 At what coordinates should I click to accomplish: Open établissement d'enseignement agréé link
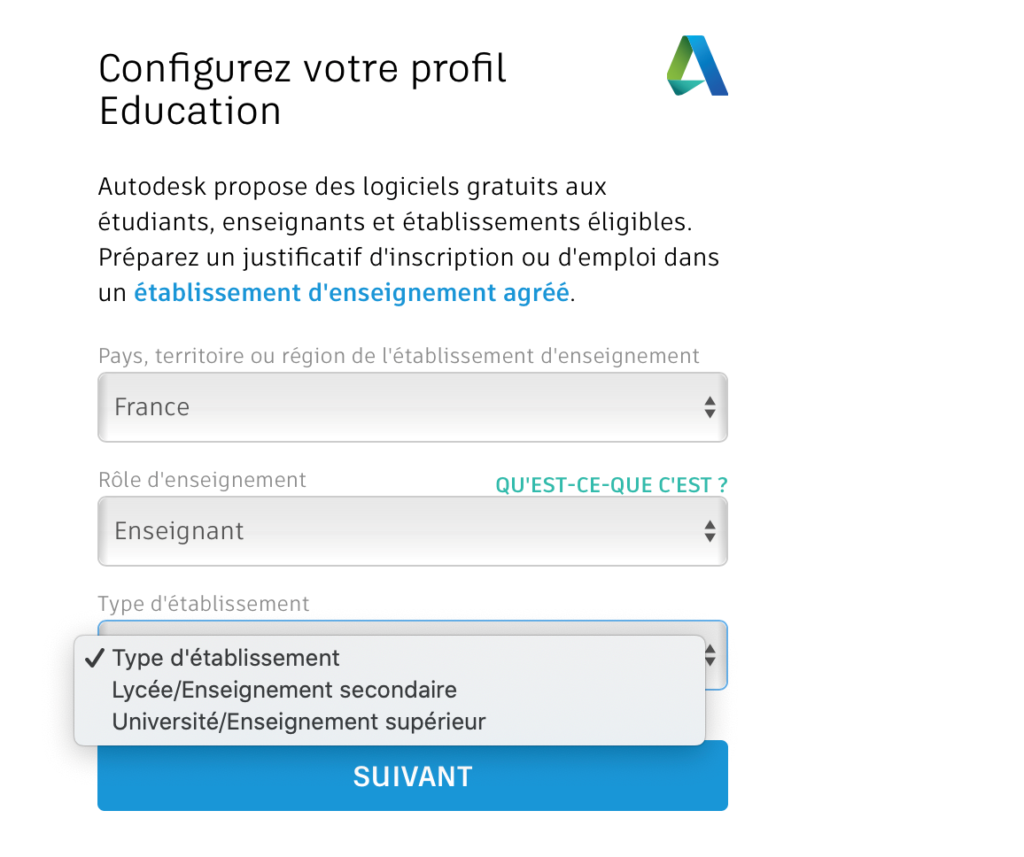click(351, 293)
